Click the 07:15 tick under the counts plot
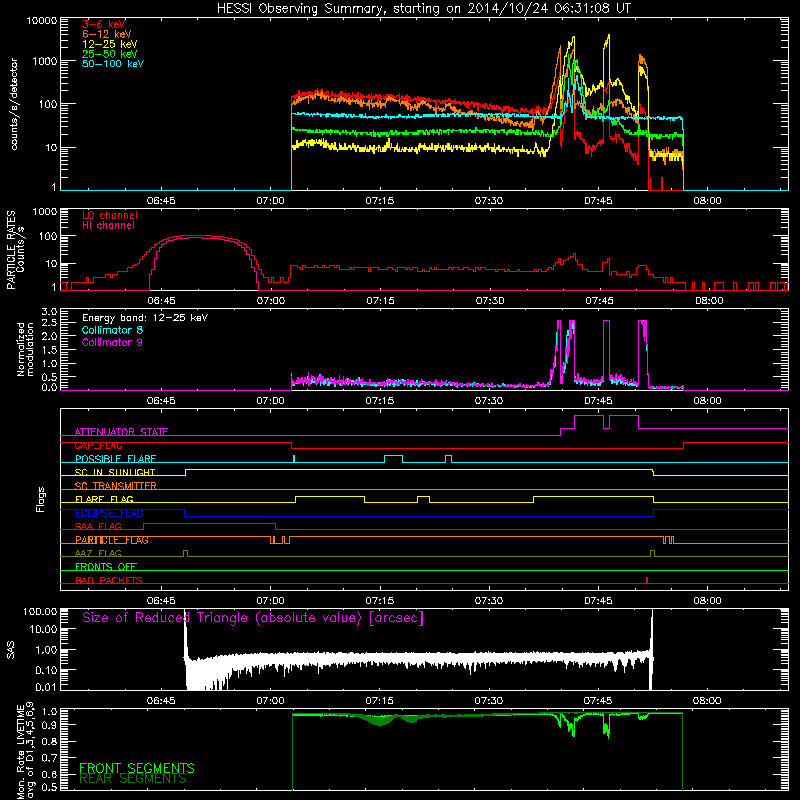 click(x=380, y=201)
